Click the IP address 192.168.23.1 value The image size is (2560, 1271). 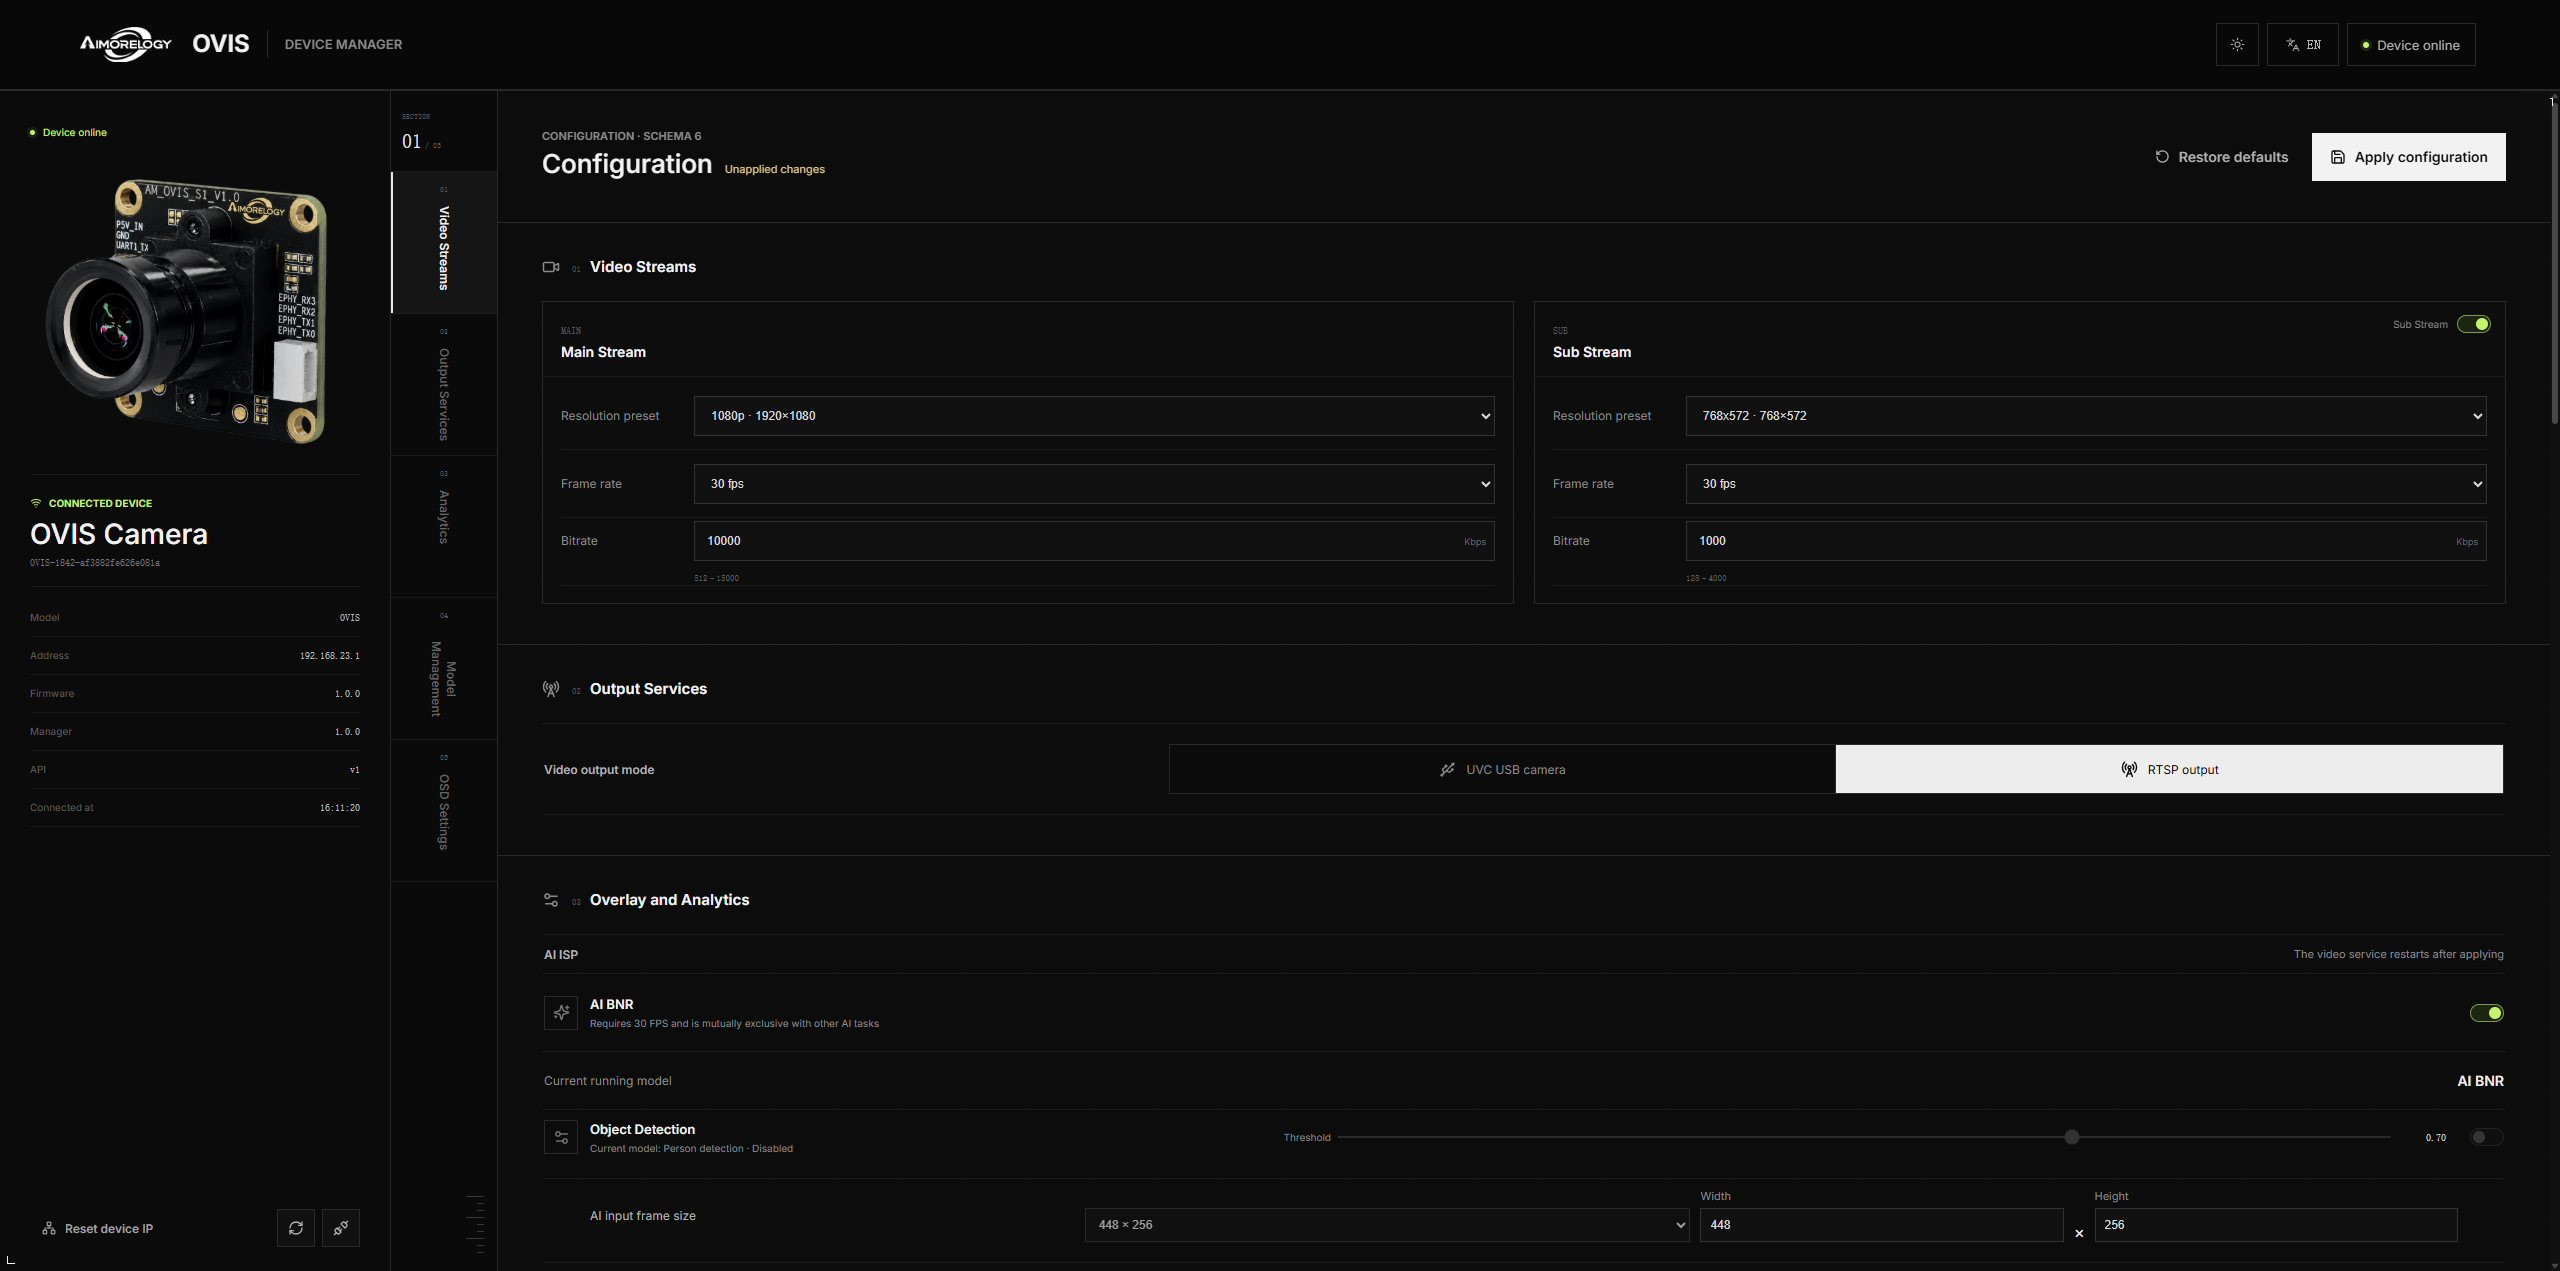point(329,656)
